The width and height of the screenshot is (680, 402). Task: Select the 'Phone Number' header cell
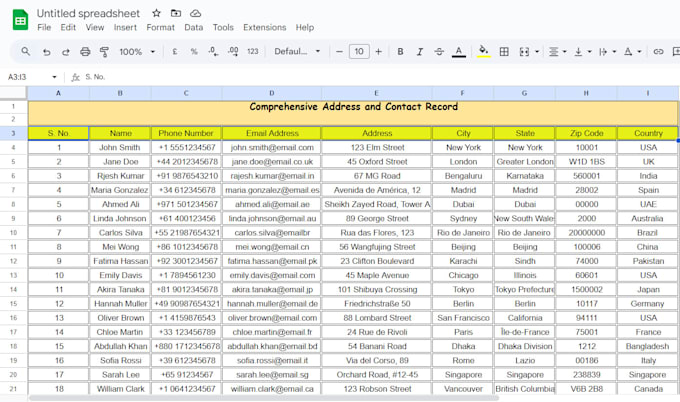186,133
